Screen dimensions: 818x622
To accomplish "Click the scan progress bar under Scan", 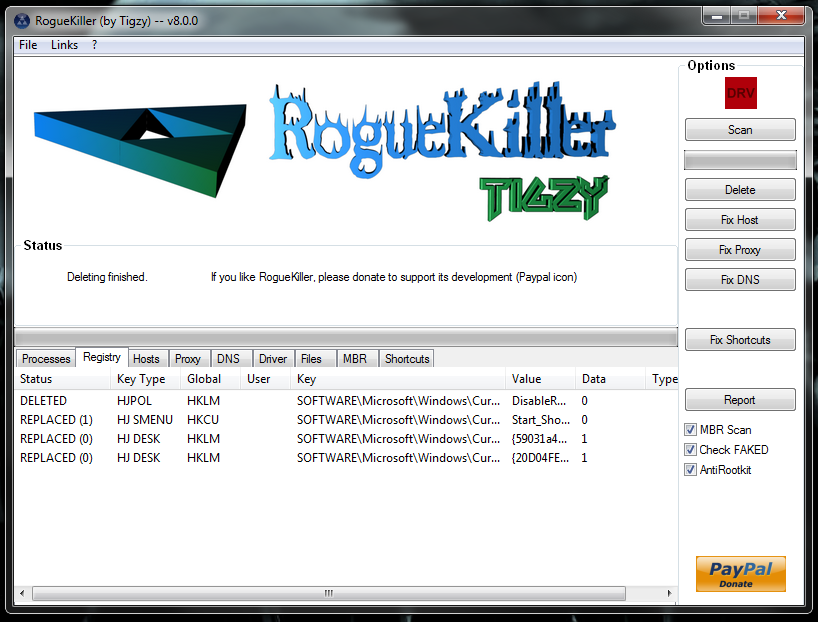I will [740, 160].
